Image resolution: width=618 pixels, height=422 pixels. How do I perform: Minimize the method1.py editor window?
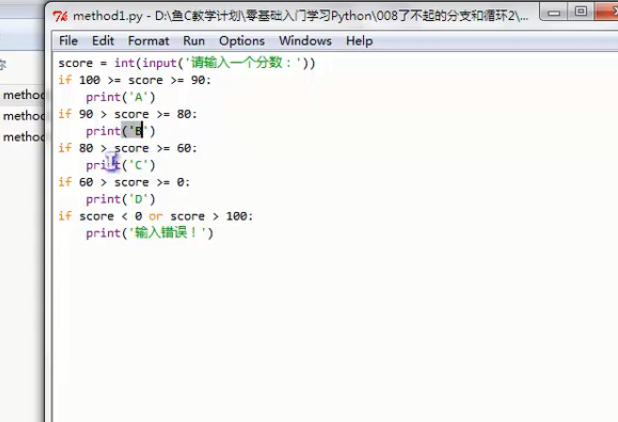point(554,12)
